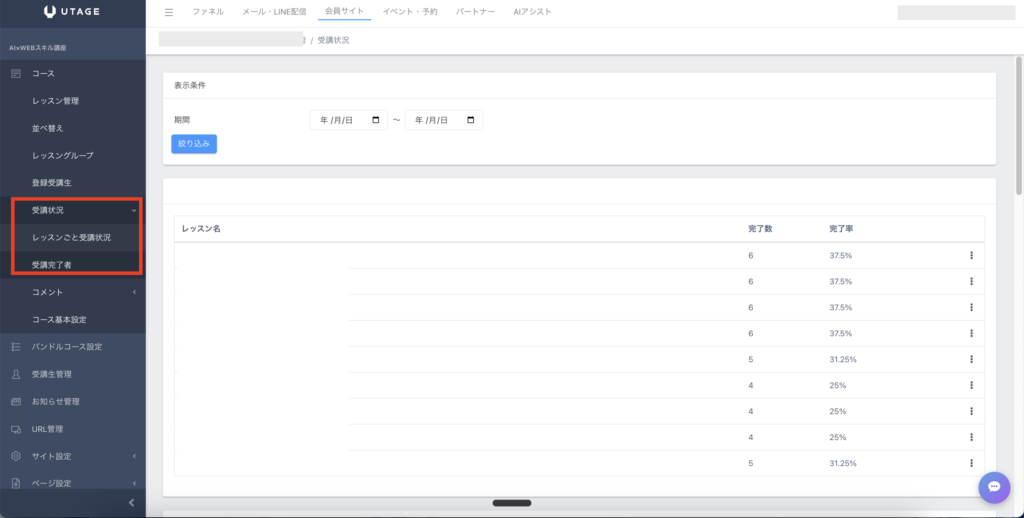Open row menu for first 37.5% row
This screenshot has height=518, width=1024.
[971, 255]
